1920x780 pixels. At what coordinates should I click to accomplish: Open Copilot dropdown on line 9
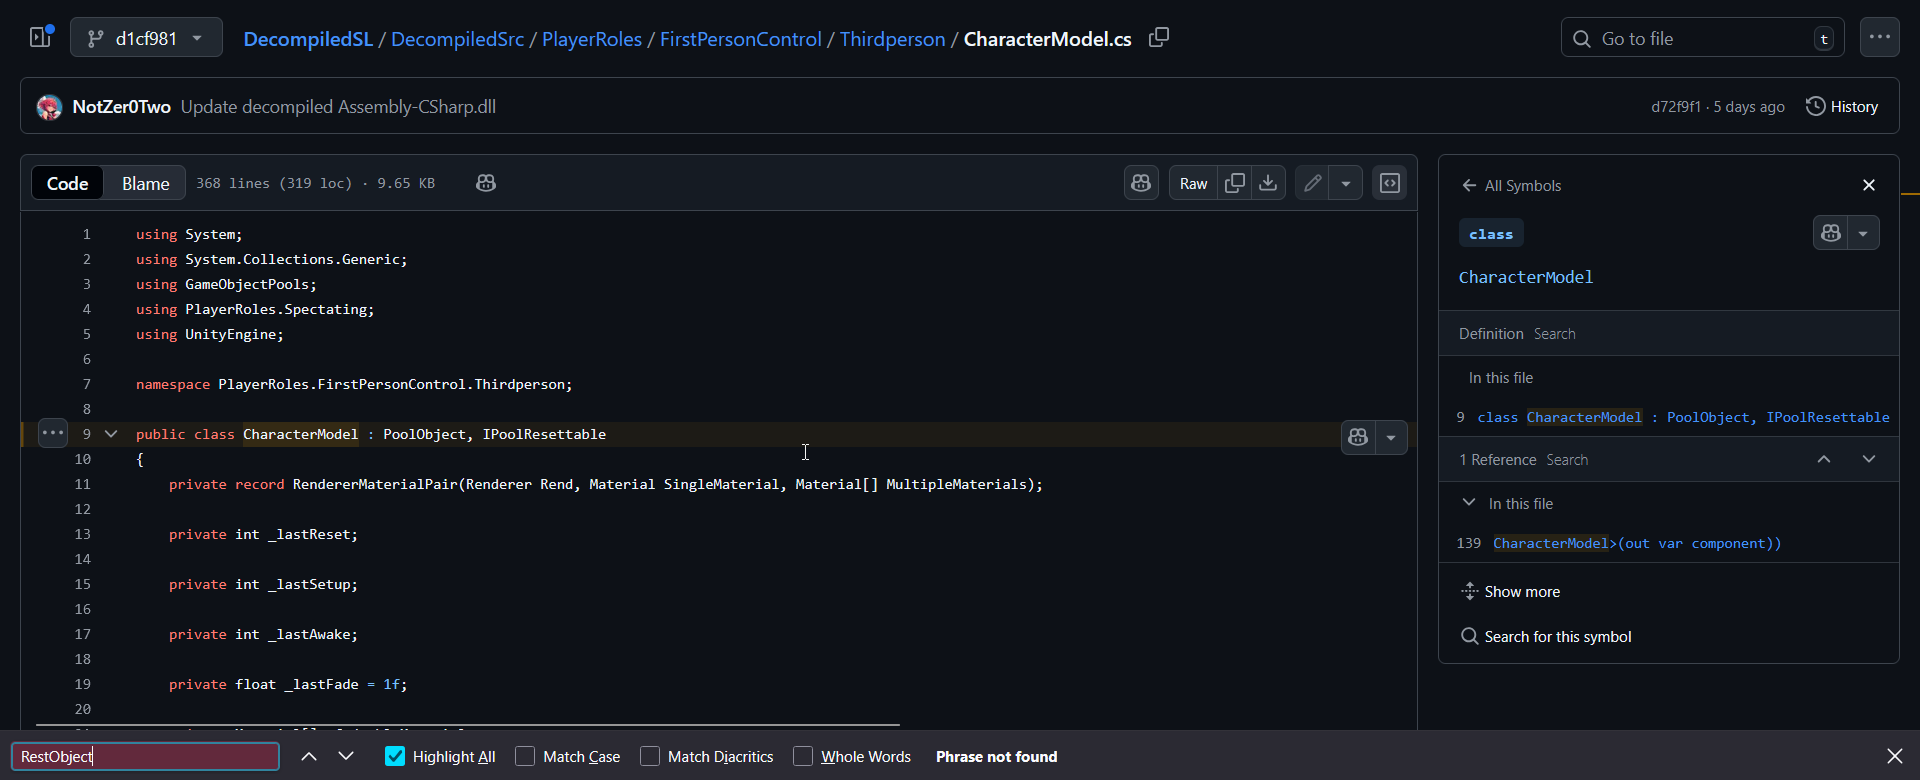(x=1391, y=437)
